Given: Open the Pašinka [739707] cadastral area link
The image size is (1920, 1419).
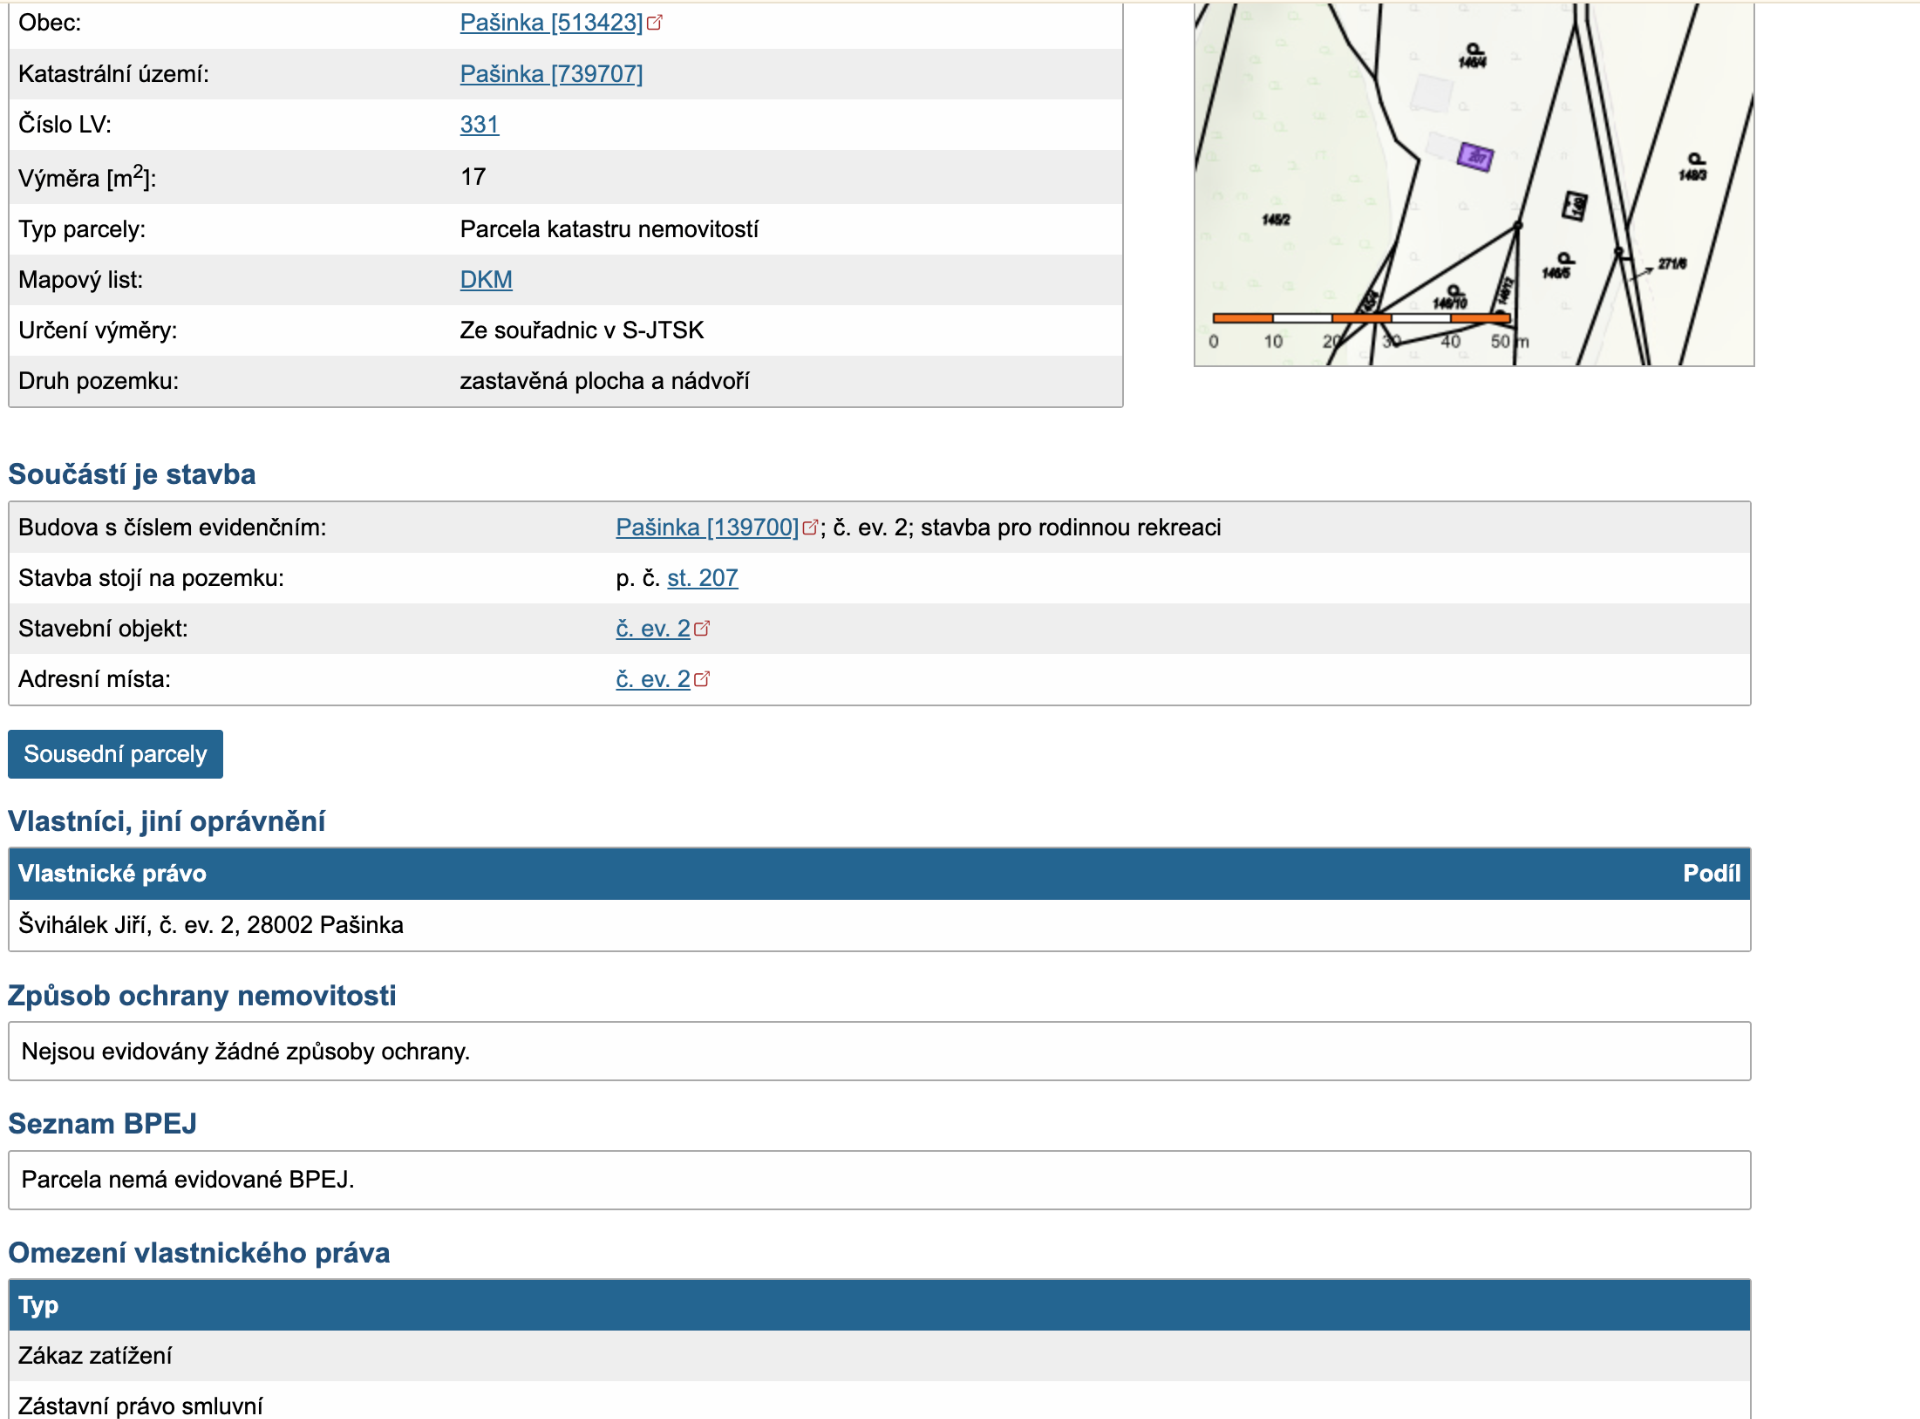Looking at the screenshot, I should coord(551,74).
